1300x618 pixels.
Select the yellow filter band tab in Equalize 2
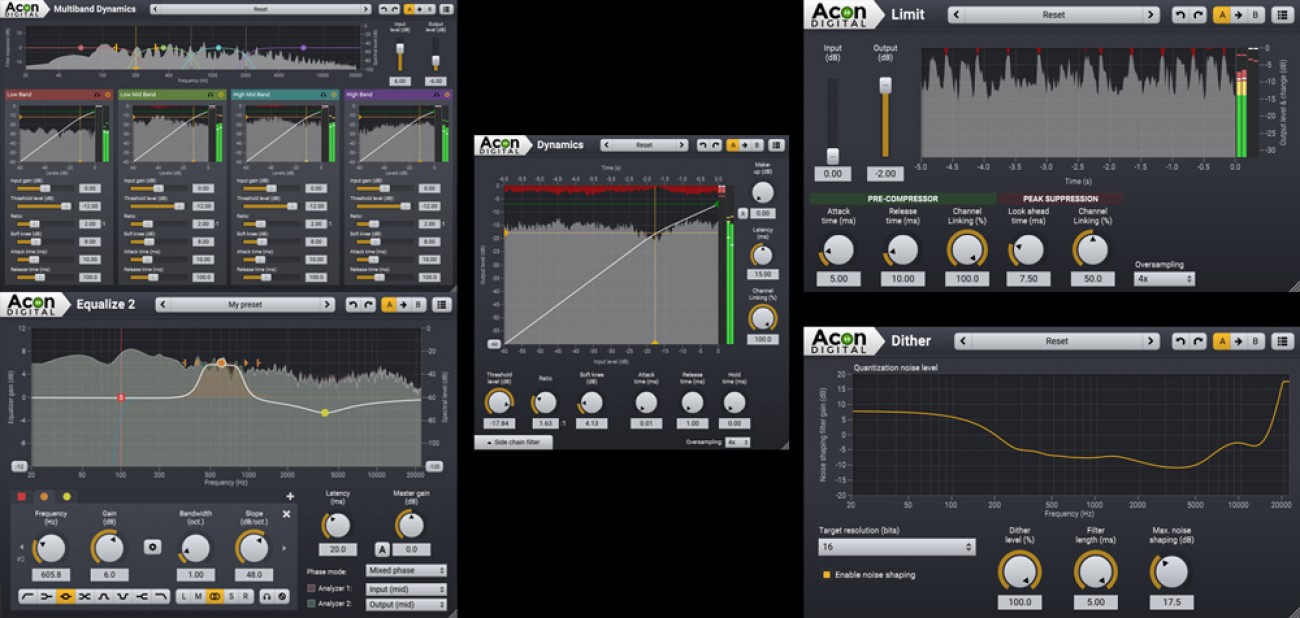point(66,496)
